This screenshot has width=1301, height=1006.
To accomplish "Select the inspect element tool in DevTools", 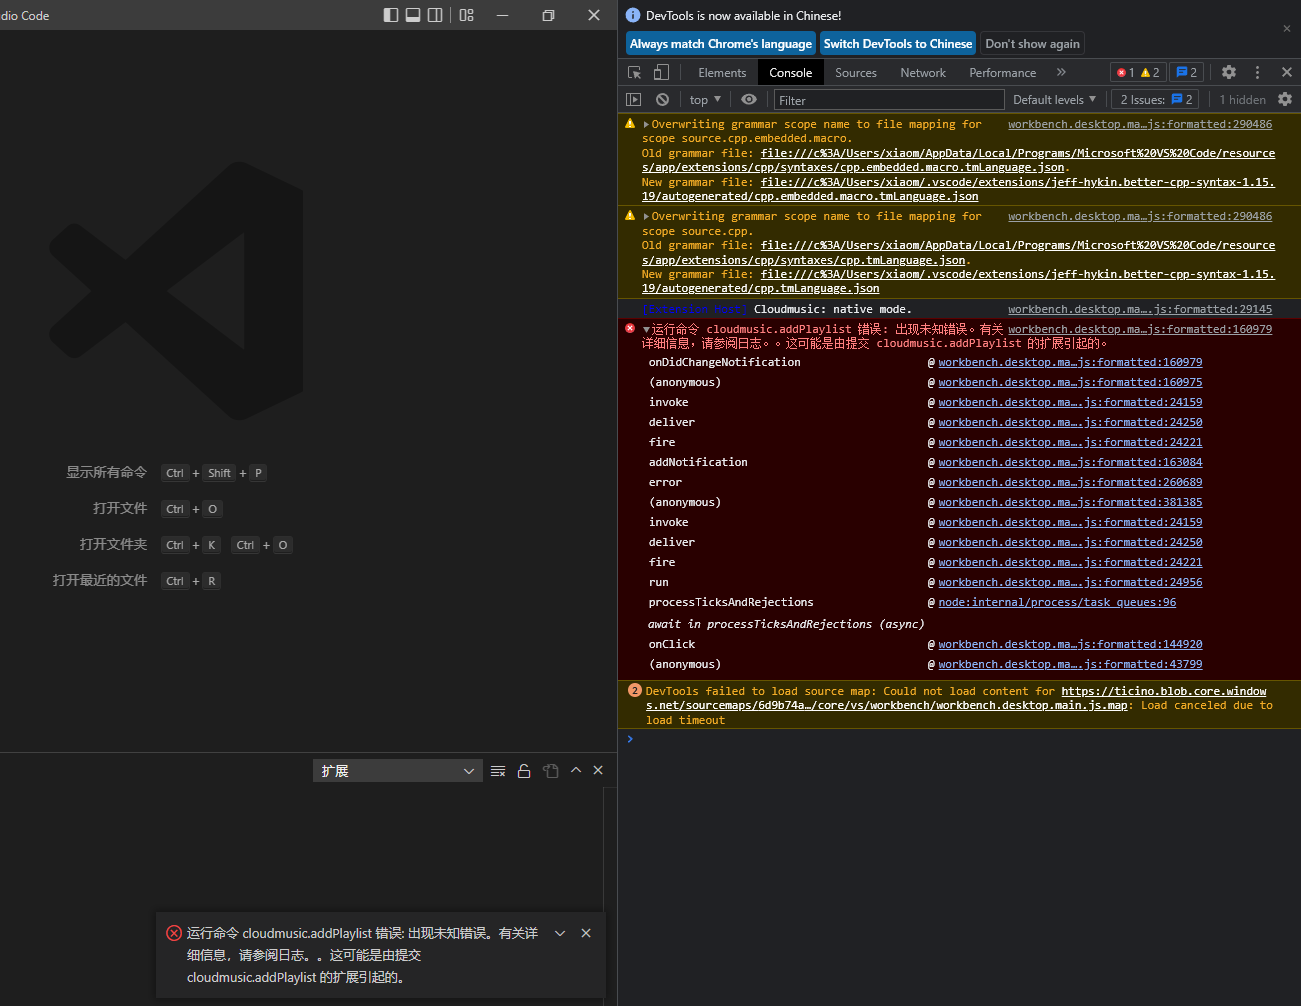I will pyautogui.click(x=634, y=72).
